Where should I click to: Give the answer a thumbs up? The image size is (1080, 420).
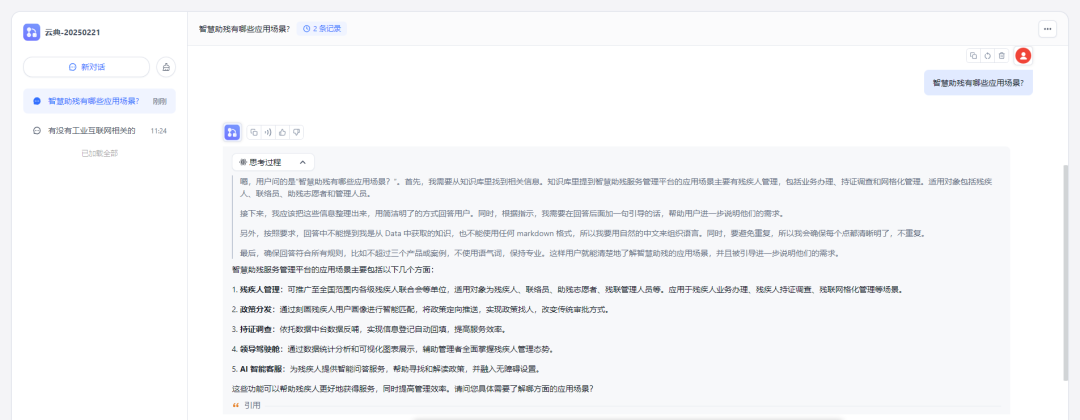[282, 132]
